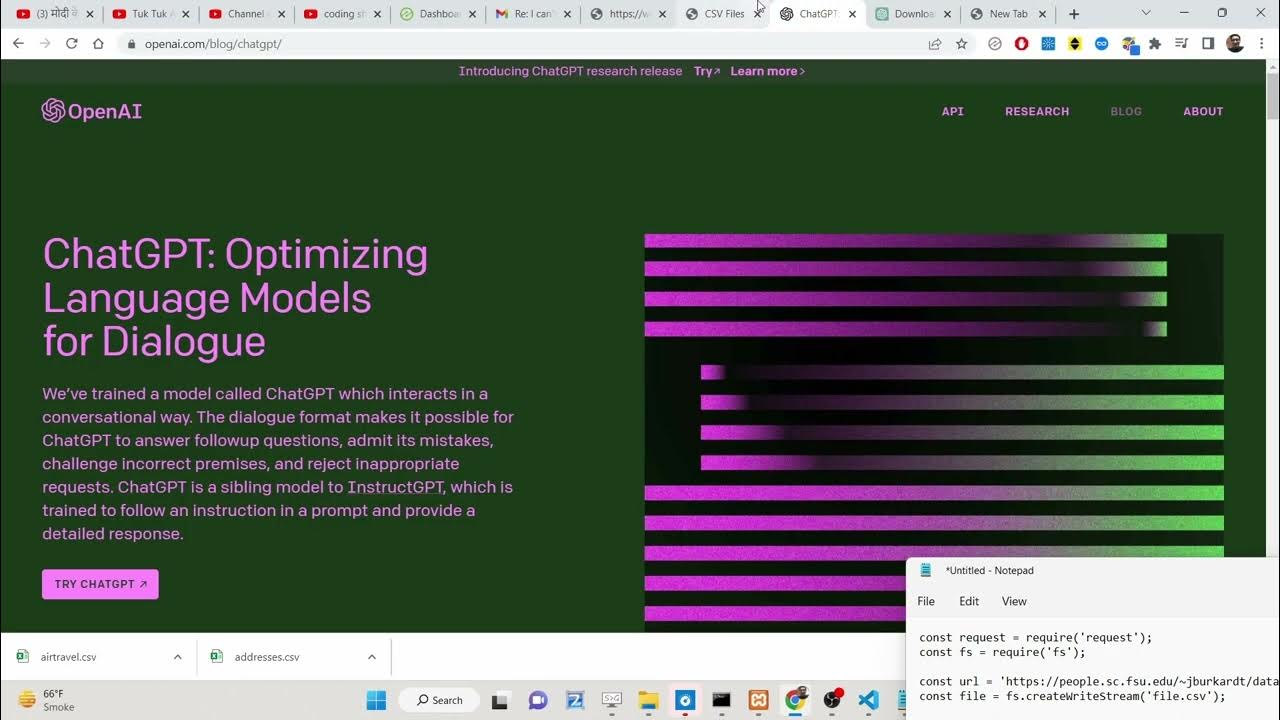Reload the page with the refresh icon
Screen dimensions: 1280x720
(x=72, y=44)
